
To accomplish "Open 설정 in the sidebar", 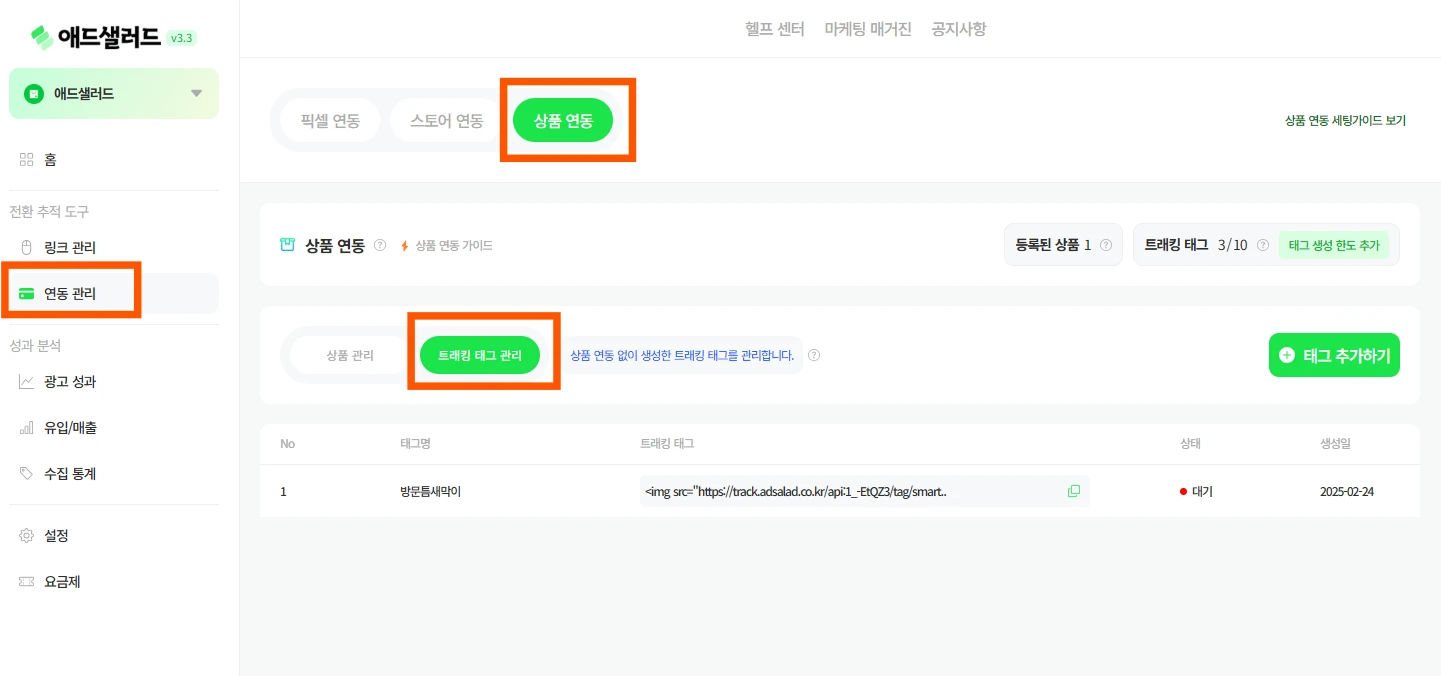I will (x=56, y=535).
